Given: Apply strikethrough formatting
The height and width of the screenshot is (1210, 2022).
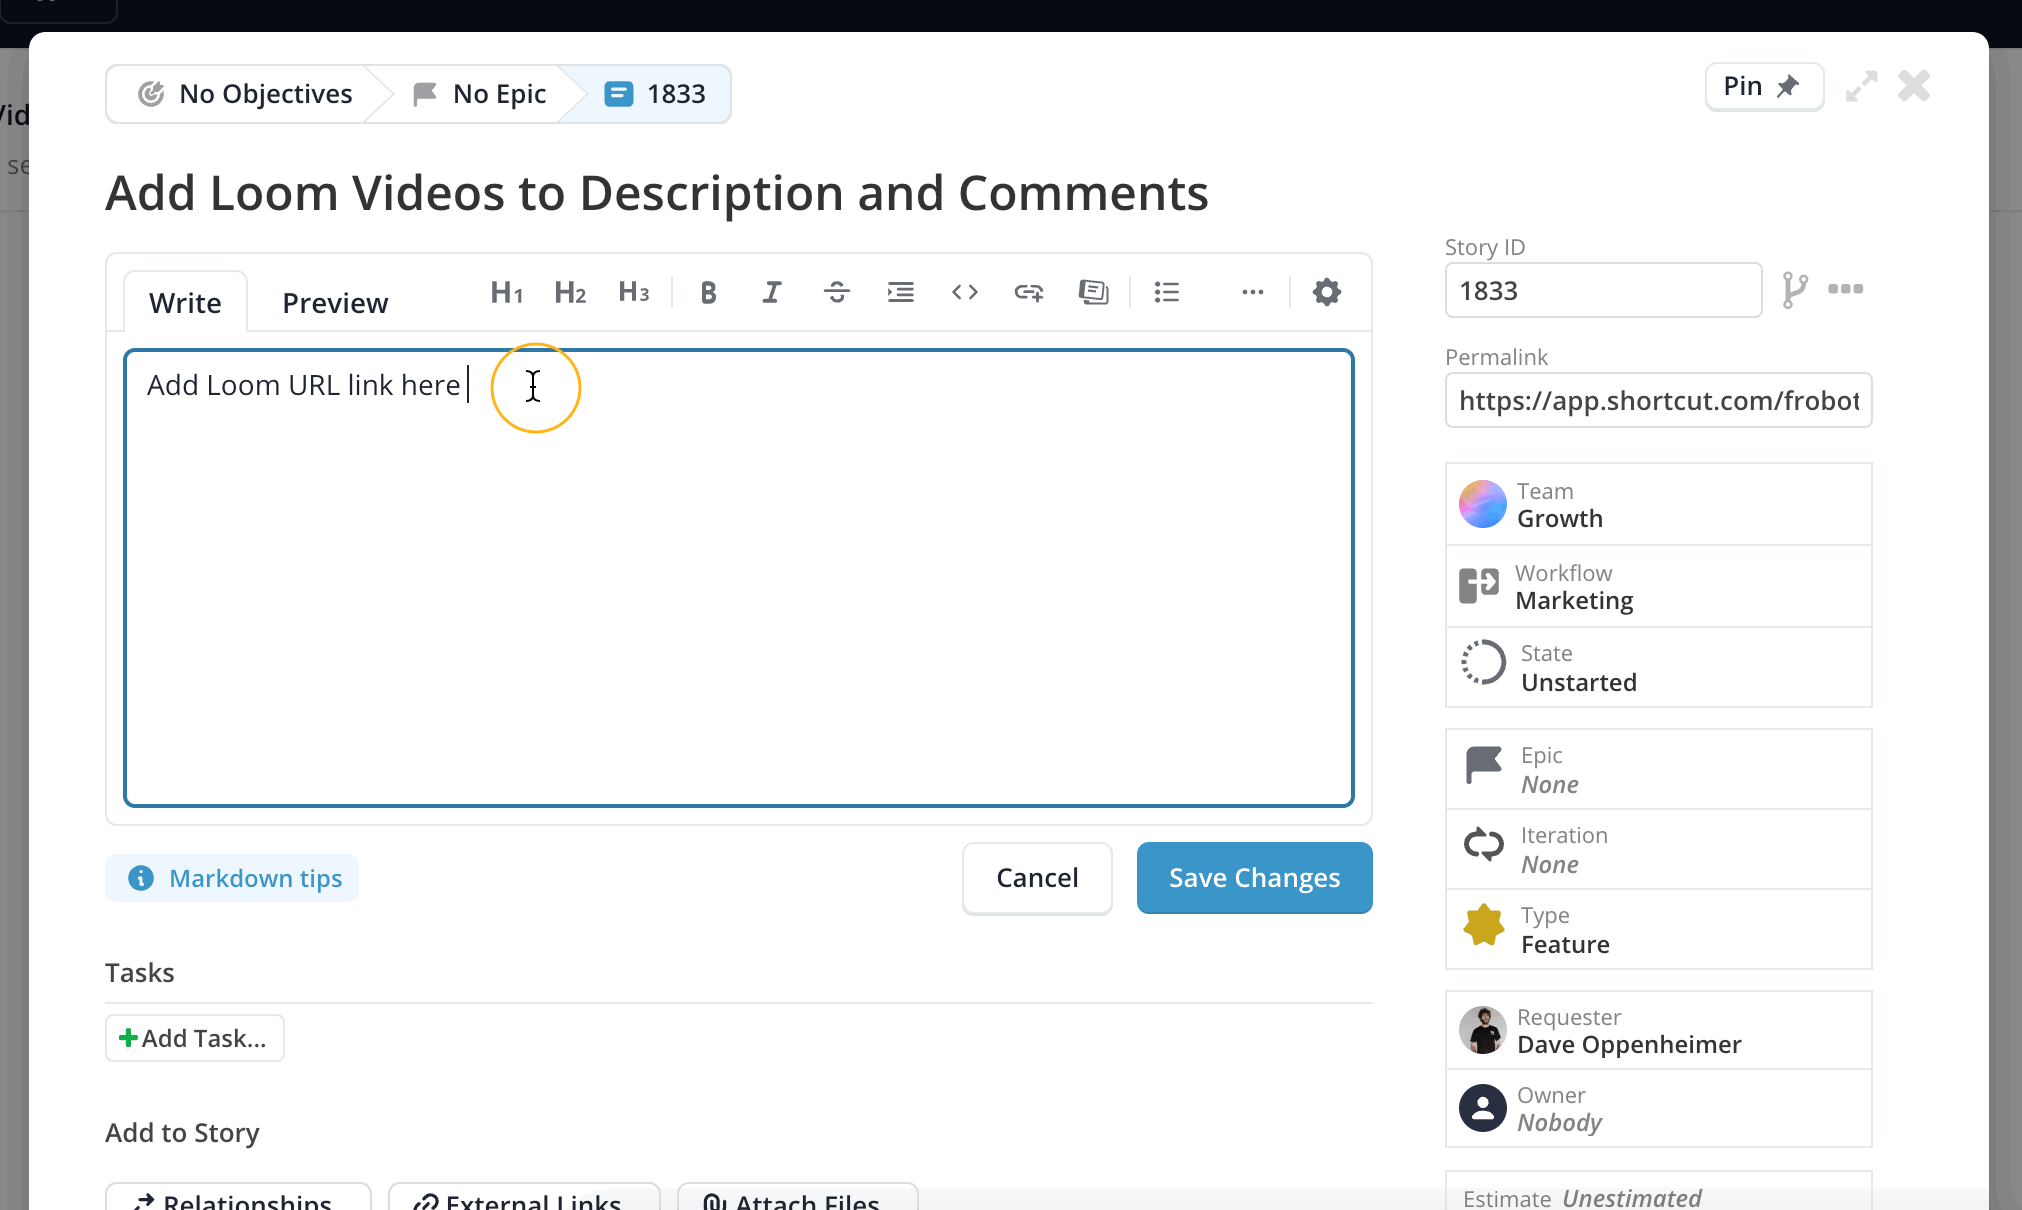Looking at the screenshot, I should [x=837, y=292].
